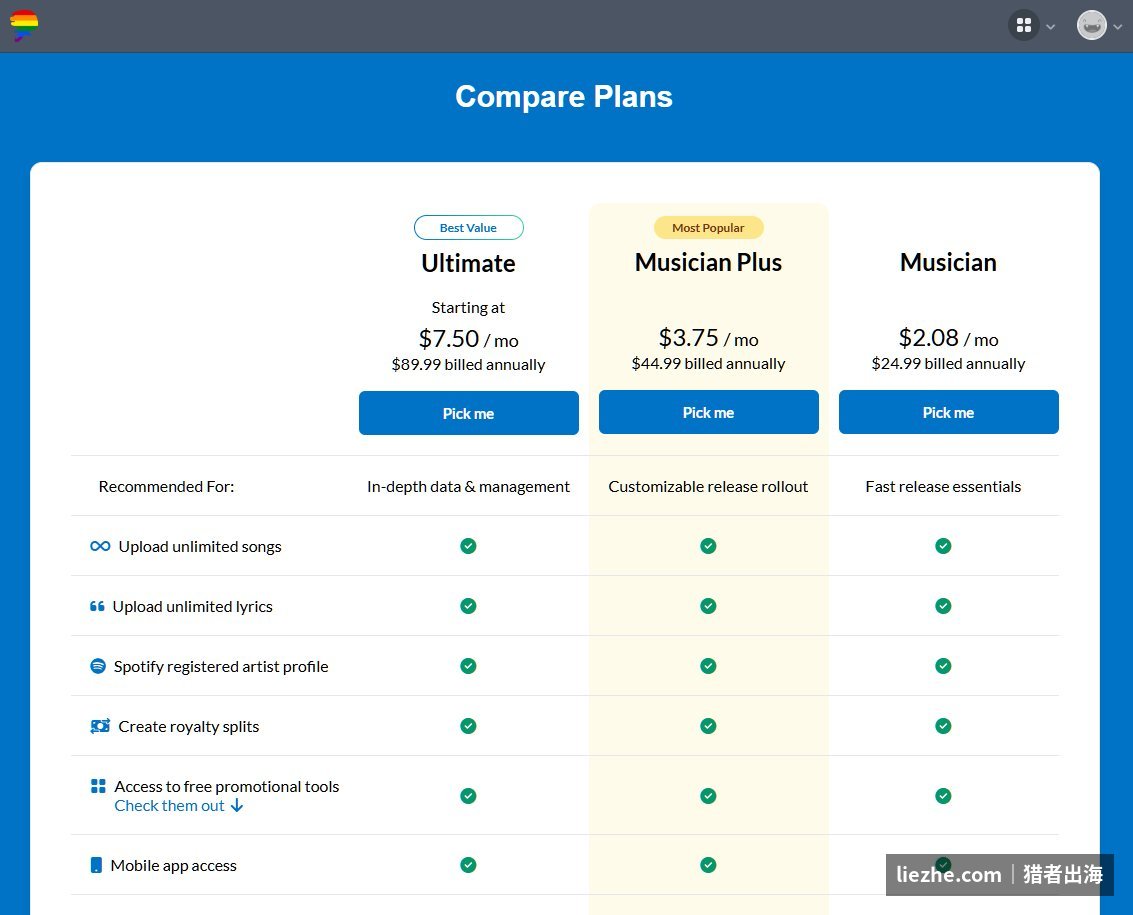Click the $24.99 billed annually text
The width and height of the screenshot is (1133, 915).
point(948,364)
